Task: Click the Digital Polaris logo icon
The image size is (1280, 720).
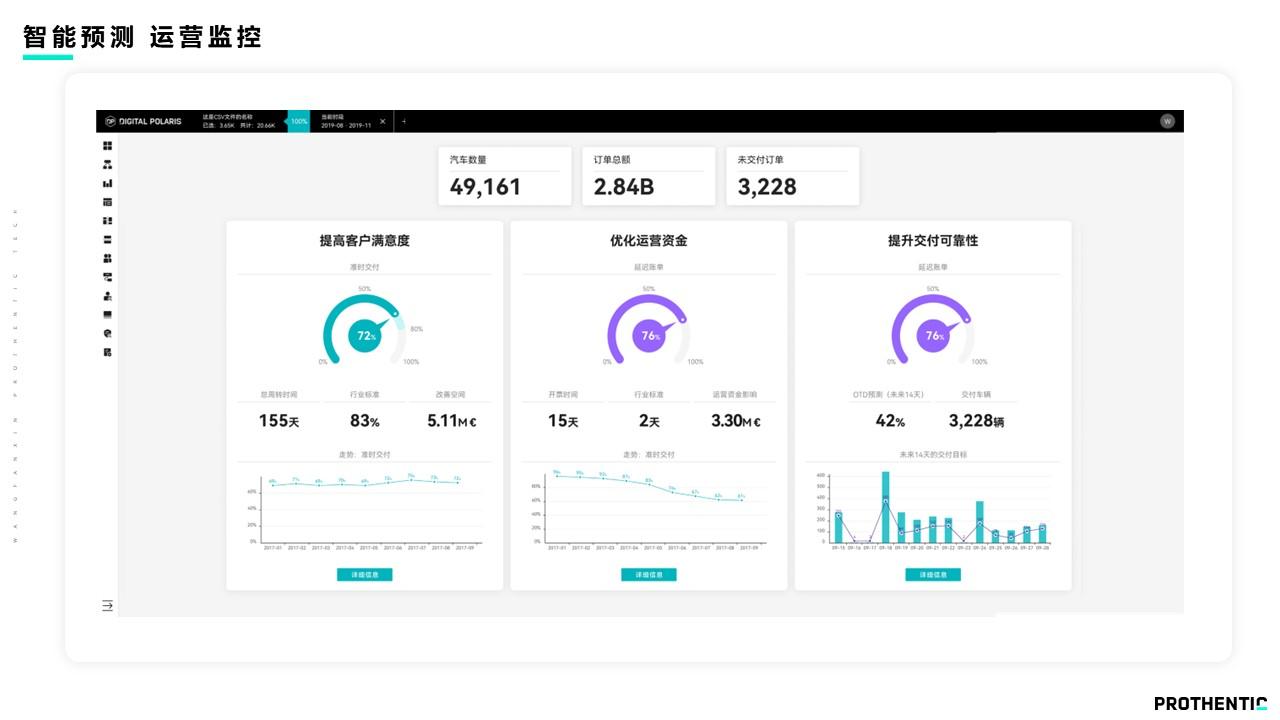Action: pos(111,120)
